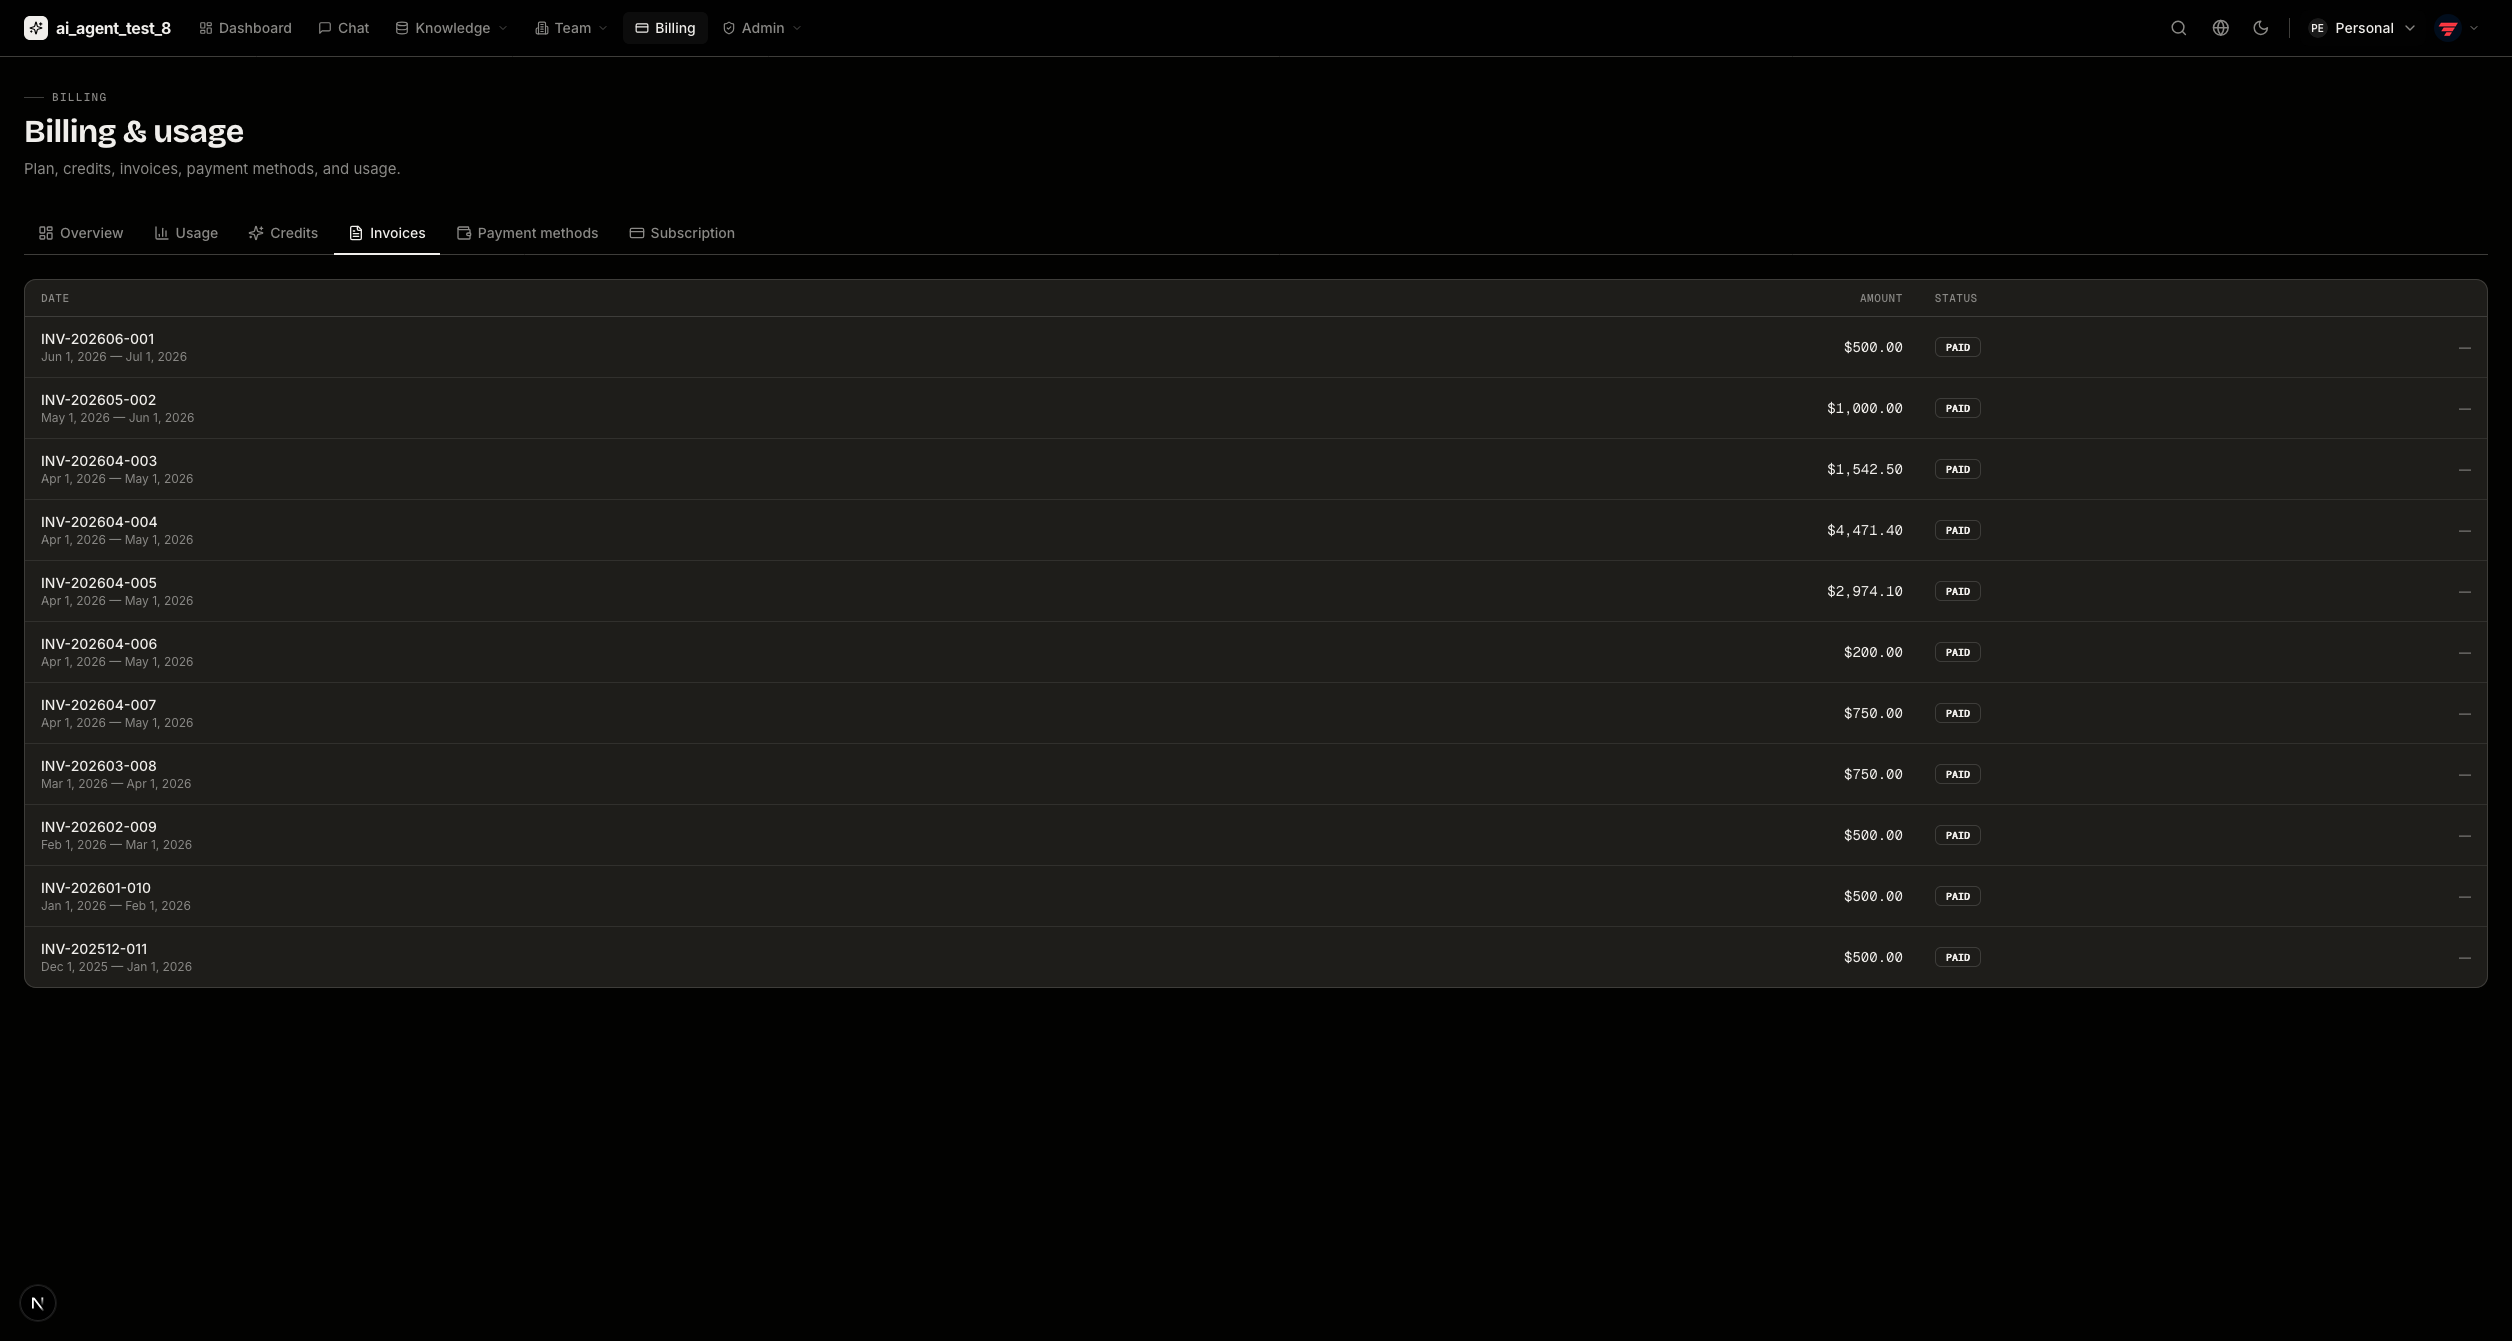
Task: Click the AMOUNT column header
Action: pyautogui.click(x=1881, y=298)
